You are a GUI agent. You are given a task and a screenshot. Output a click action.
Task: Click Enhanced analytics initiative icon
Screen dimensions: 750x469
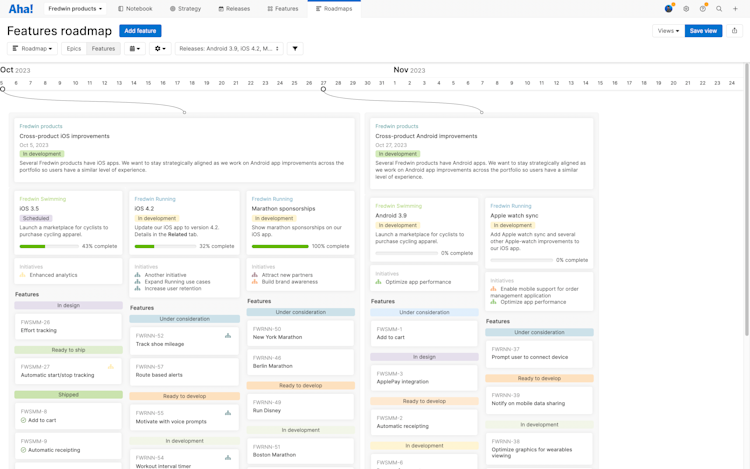22,275
